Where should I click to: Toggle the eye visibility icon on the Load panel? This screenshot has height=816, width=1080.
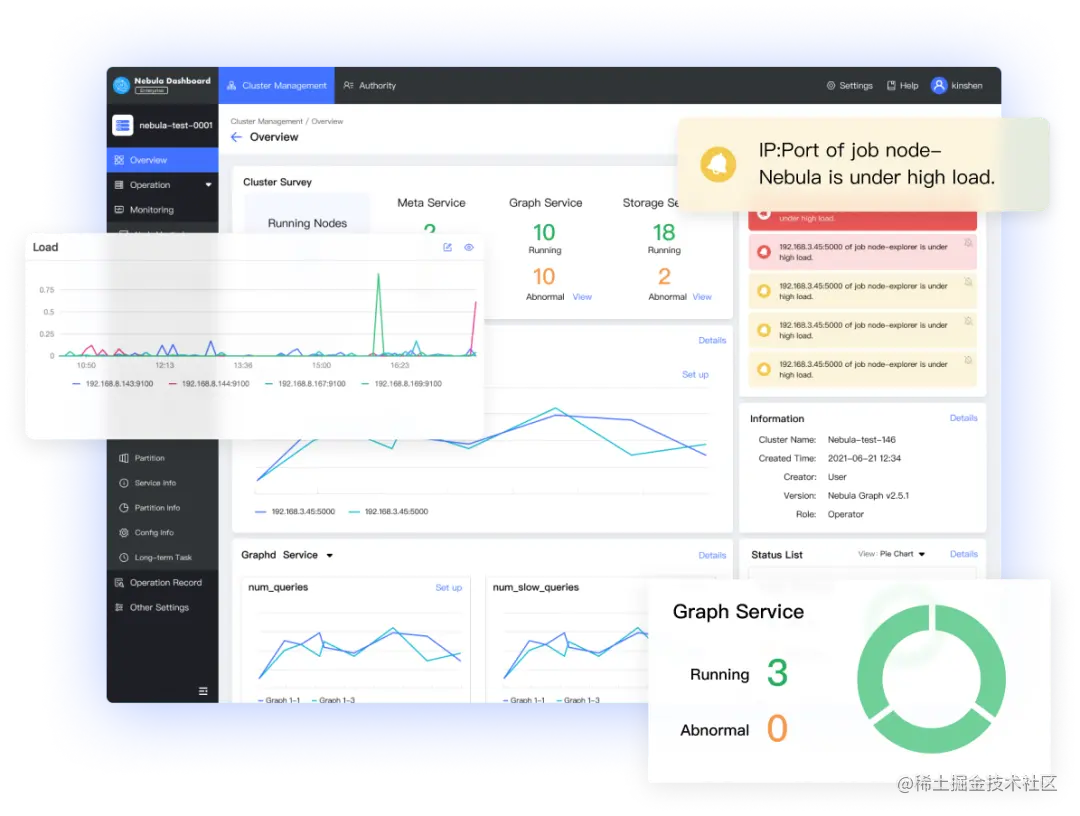(469, 247)
